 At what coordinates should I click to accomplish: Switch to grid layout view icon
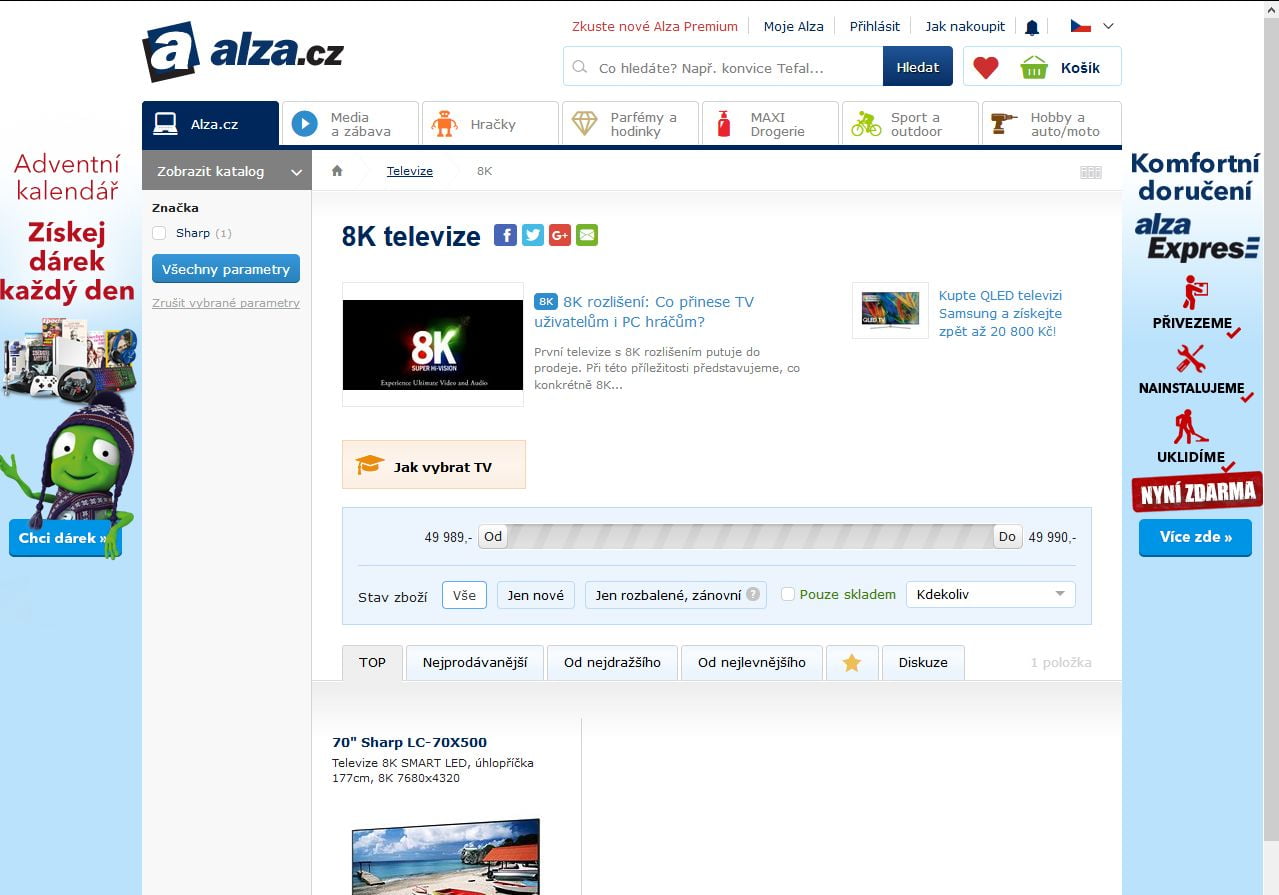pyautogui.click(x=1090, y=172)
